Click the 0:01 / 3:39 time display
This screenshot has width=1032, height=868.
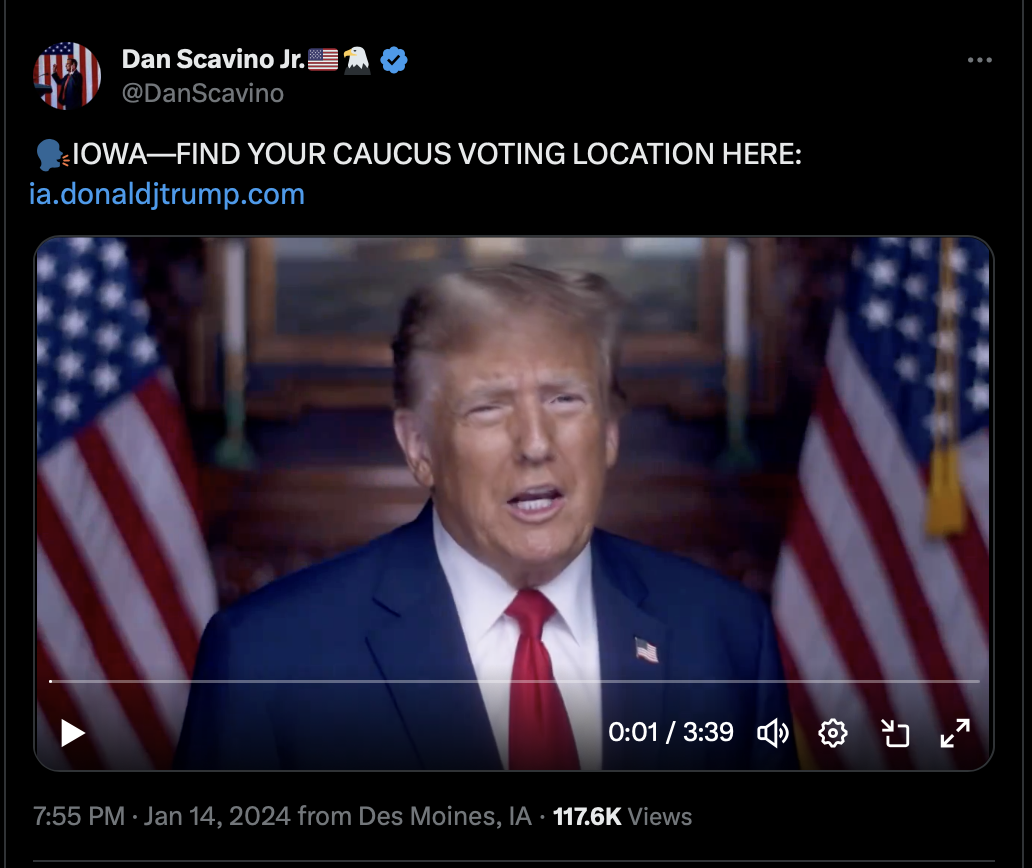coord(670,732)
